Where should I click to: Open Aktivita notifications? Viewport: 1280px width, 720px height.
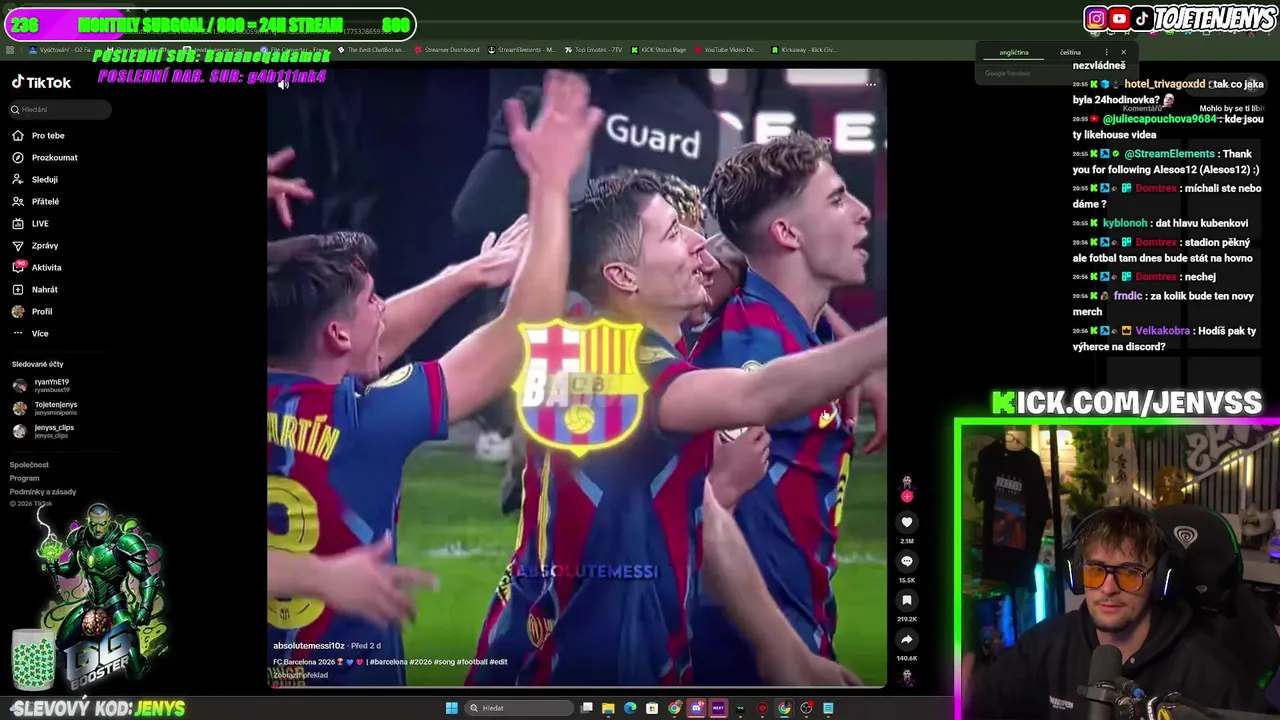tap(46, 267)
